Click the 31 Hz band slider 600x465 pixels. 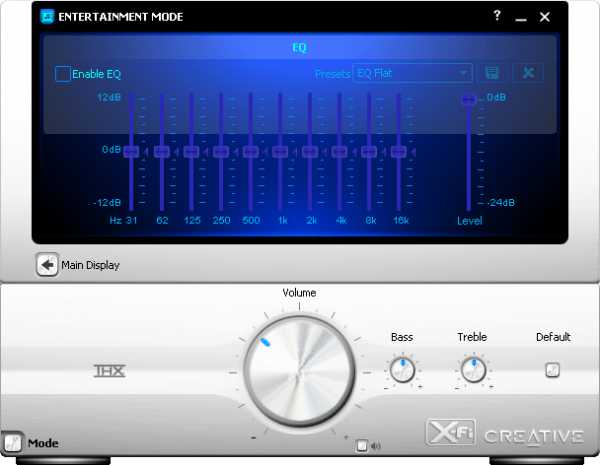131,152
